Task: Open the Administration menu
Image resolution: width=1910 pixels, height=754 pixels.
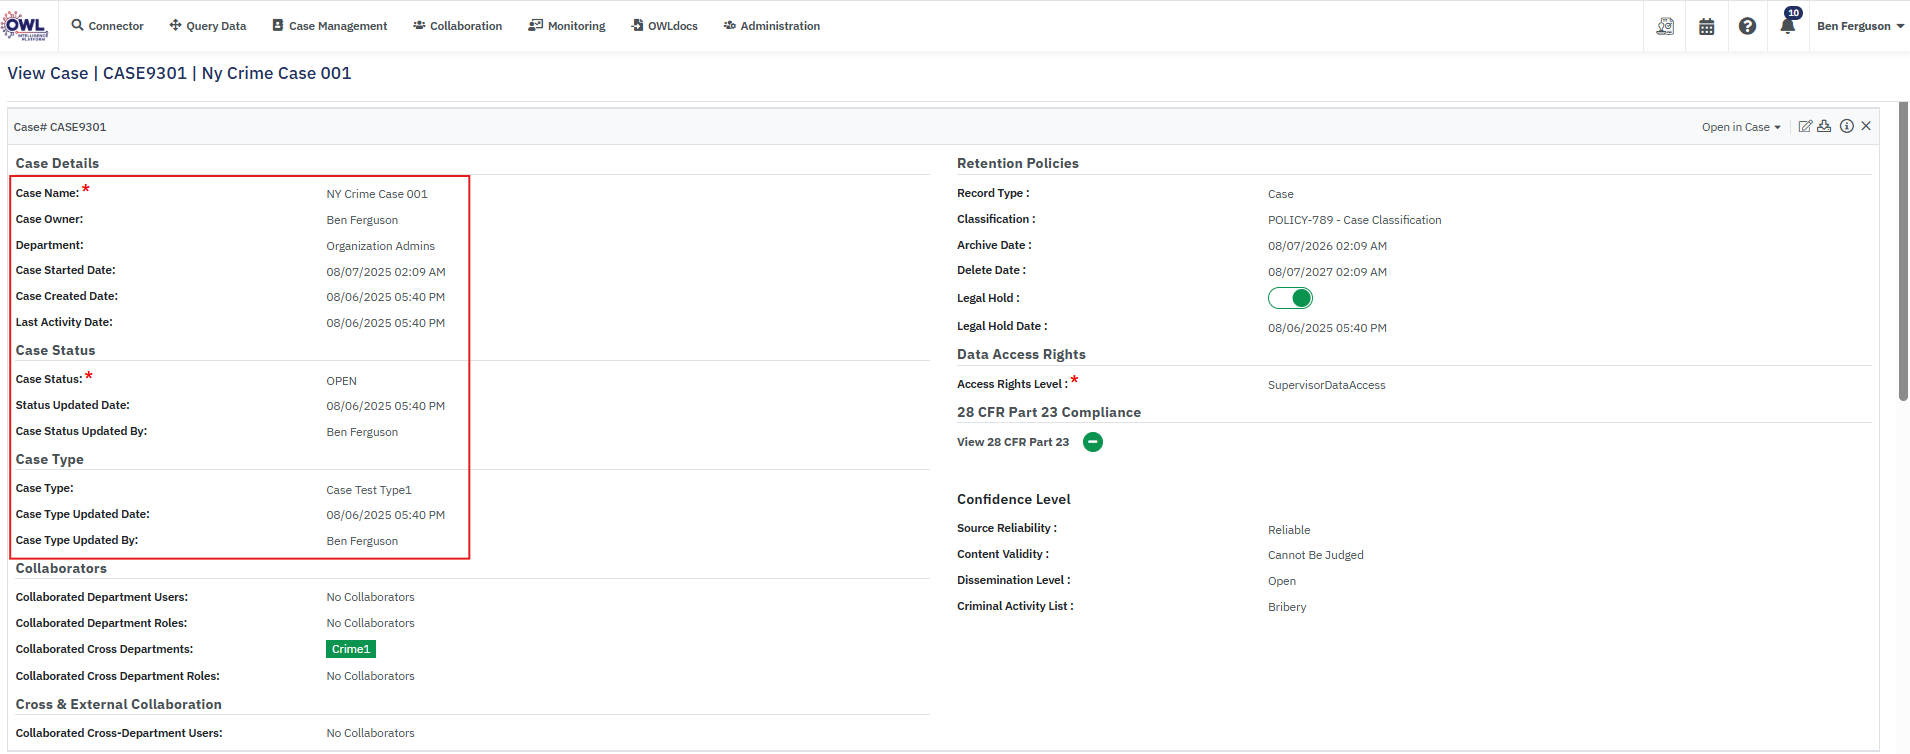Action: tap(771, 26)
